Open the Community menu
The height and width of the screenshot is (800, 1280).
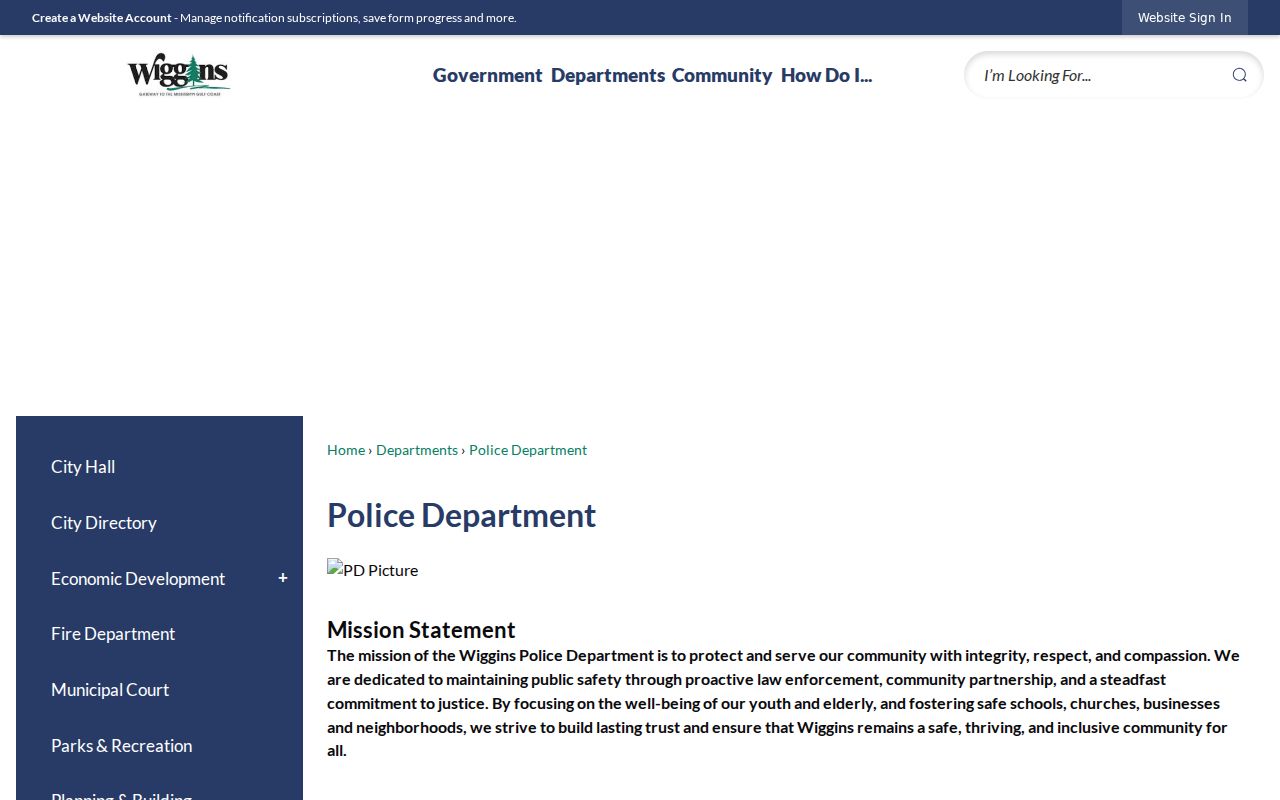pyautogui.click(x=722, y=75)
